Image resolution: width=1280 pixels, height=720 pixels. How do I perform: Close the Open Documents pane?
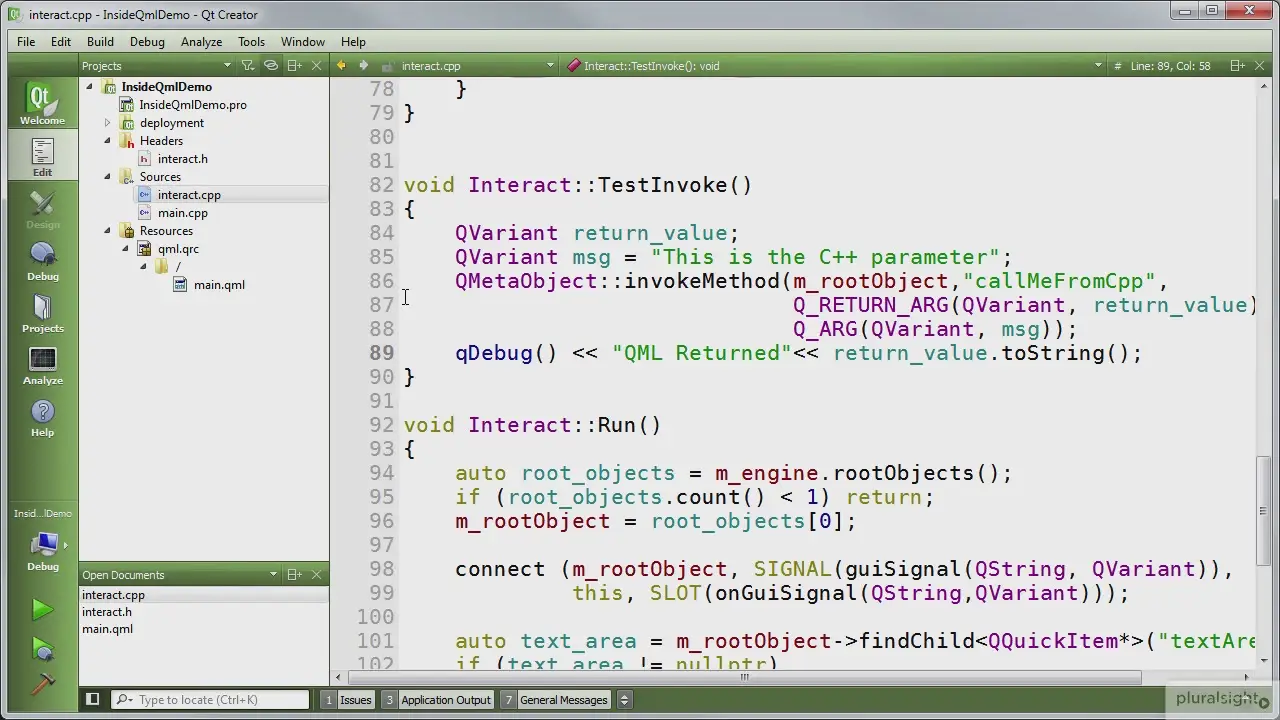(x=317, y=575)
